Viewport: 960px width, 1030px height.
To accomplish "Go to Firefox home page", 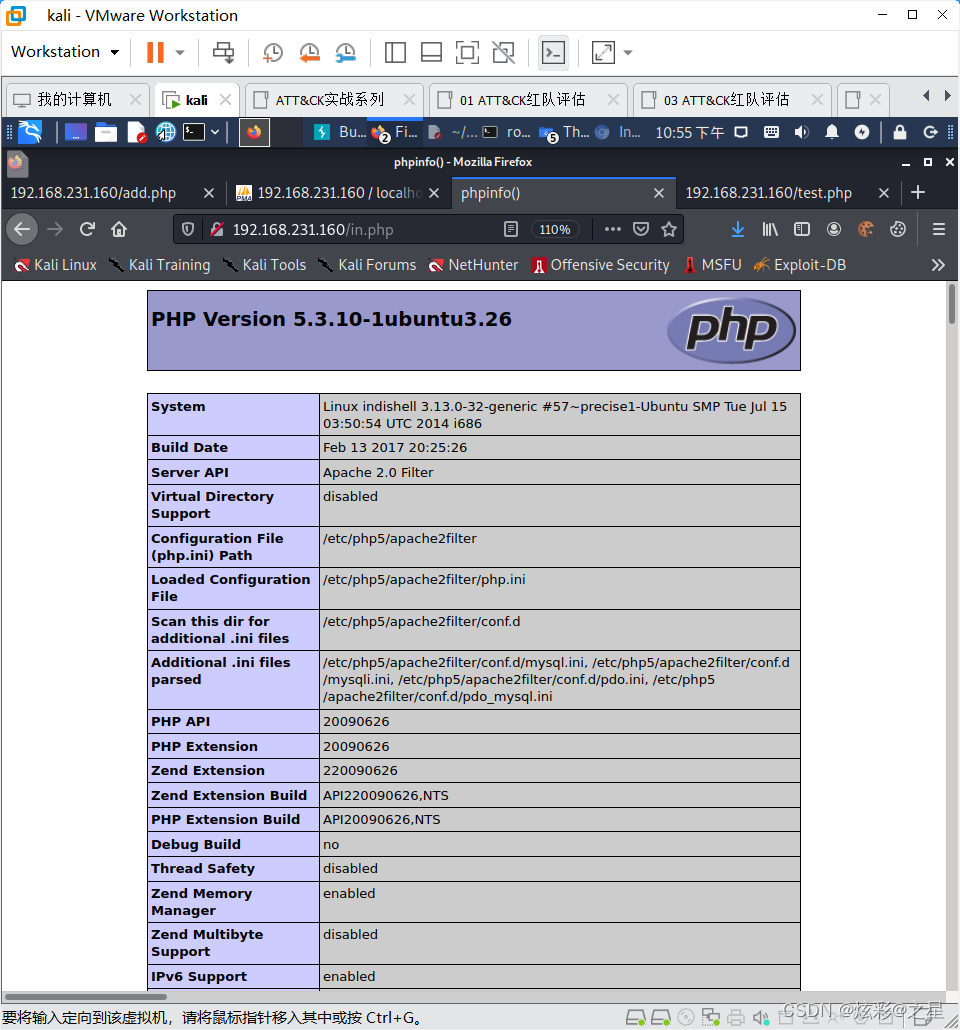I will [119, 229].
